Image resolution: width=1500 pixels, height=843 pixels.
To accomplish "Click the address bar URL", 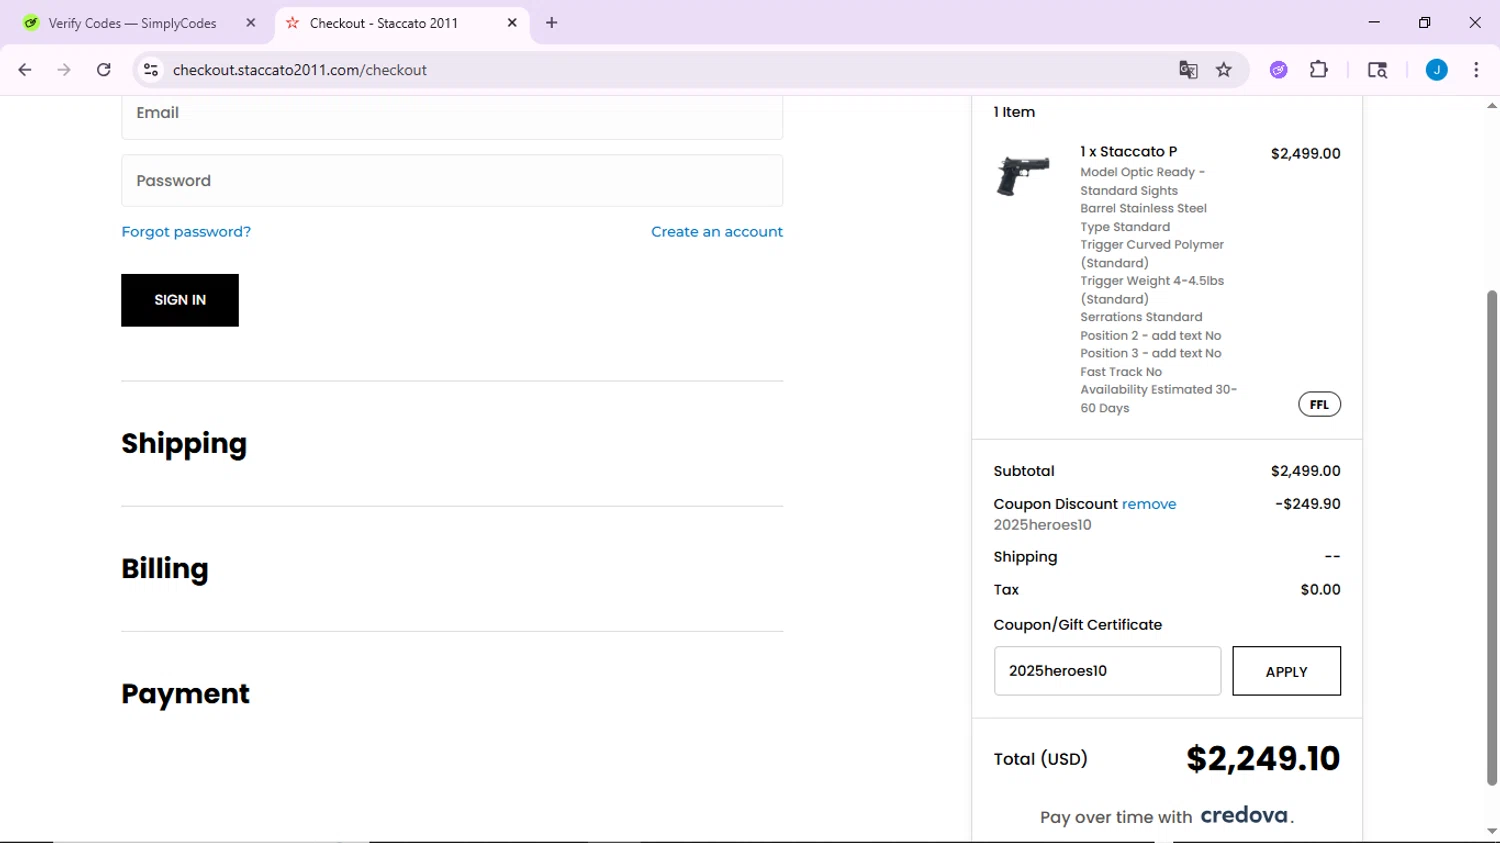I will tap(300, 70).
